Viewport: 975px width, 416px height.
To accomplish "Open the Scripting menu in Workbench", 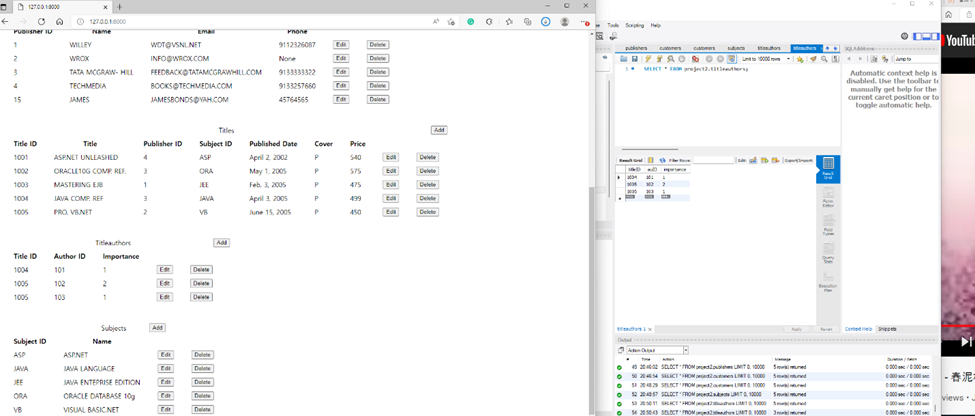I will pyautogui.click(x=634, y=25).
